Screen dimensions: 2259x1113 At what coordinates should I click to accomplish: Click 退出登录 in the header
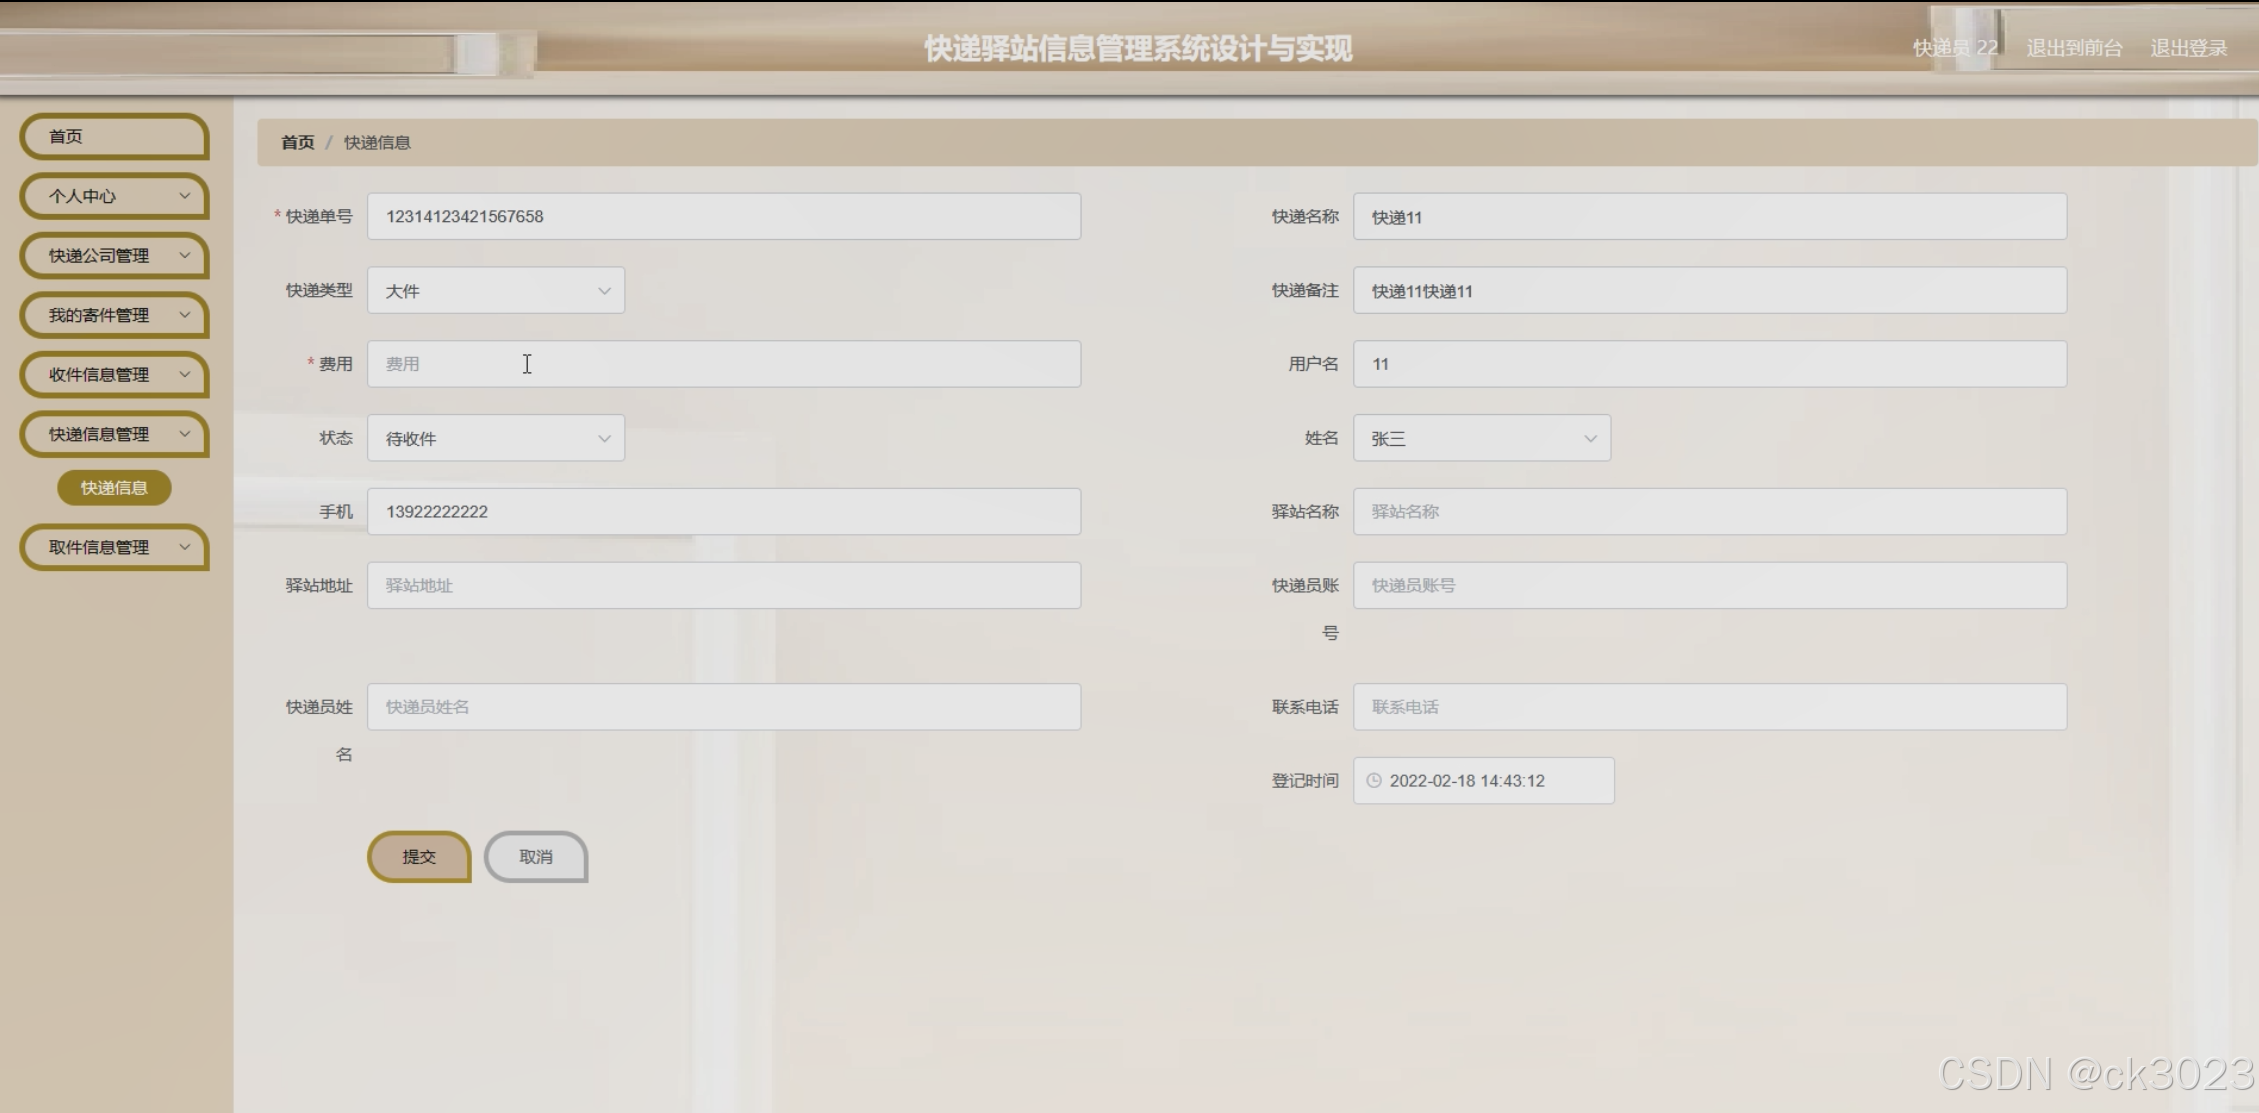[2188, 48]
